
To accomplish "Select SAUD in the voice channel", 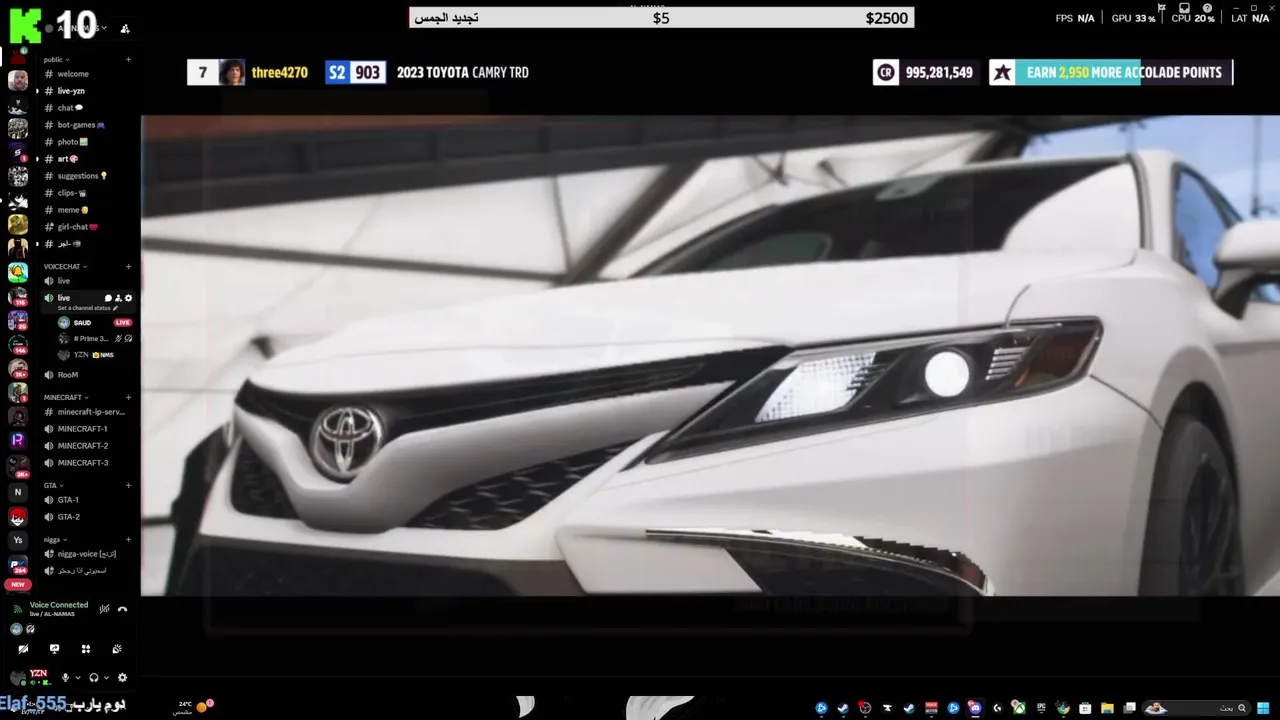I will [82, 323].
